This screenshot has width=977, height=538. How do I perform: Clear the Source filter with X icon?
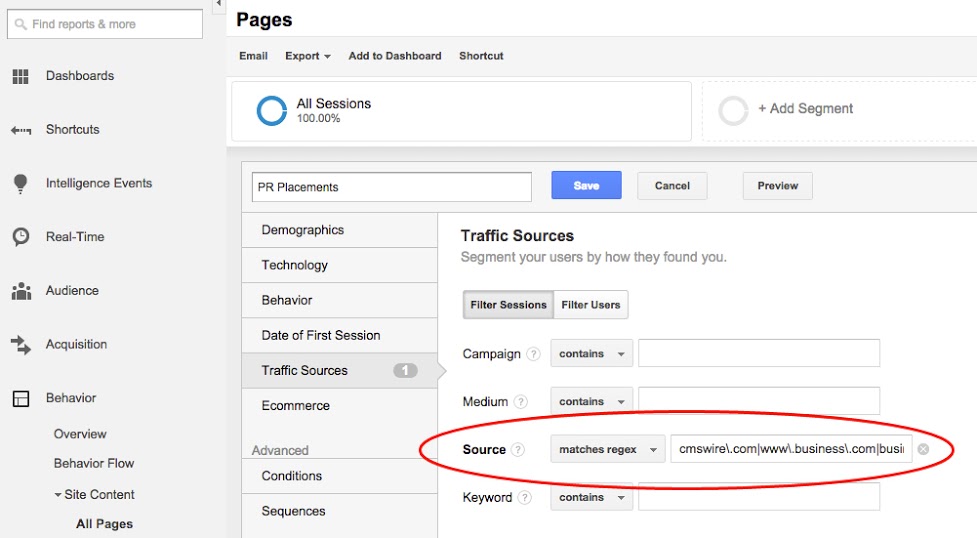(x=923, y=450)
